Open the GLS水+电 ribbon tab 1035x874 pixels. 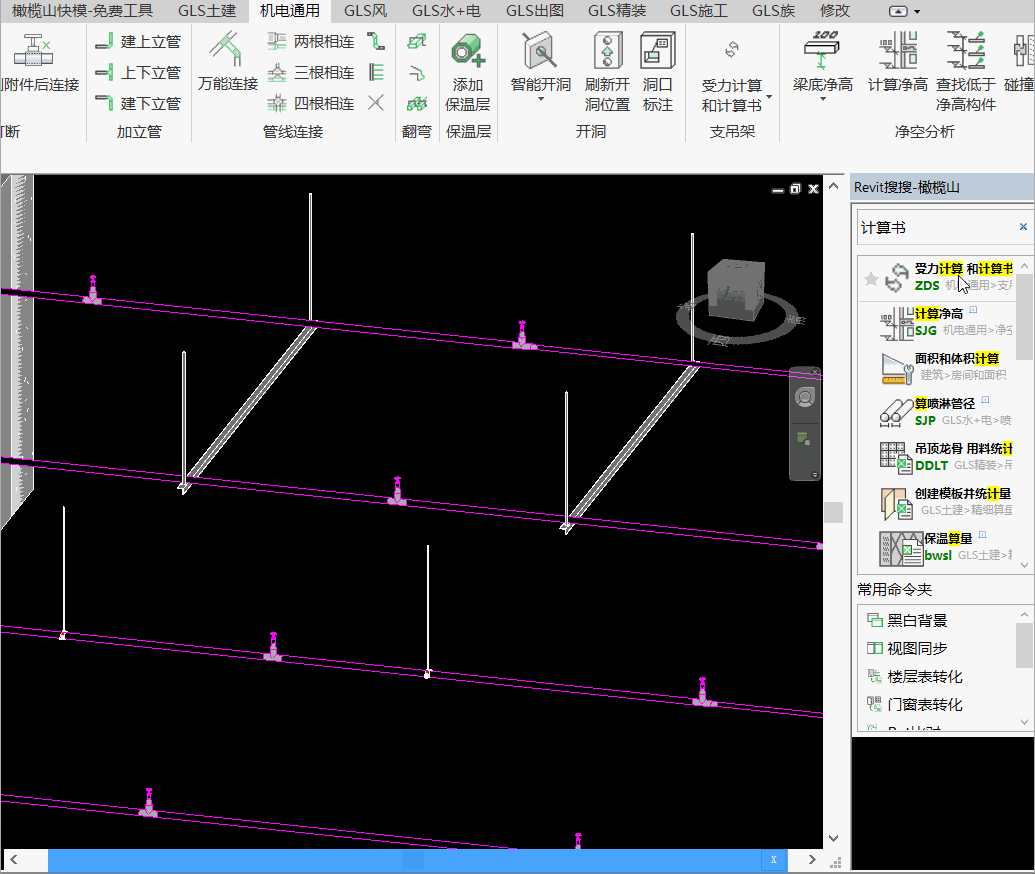pos(446,11)
